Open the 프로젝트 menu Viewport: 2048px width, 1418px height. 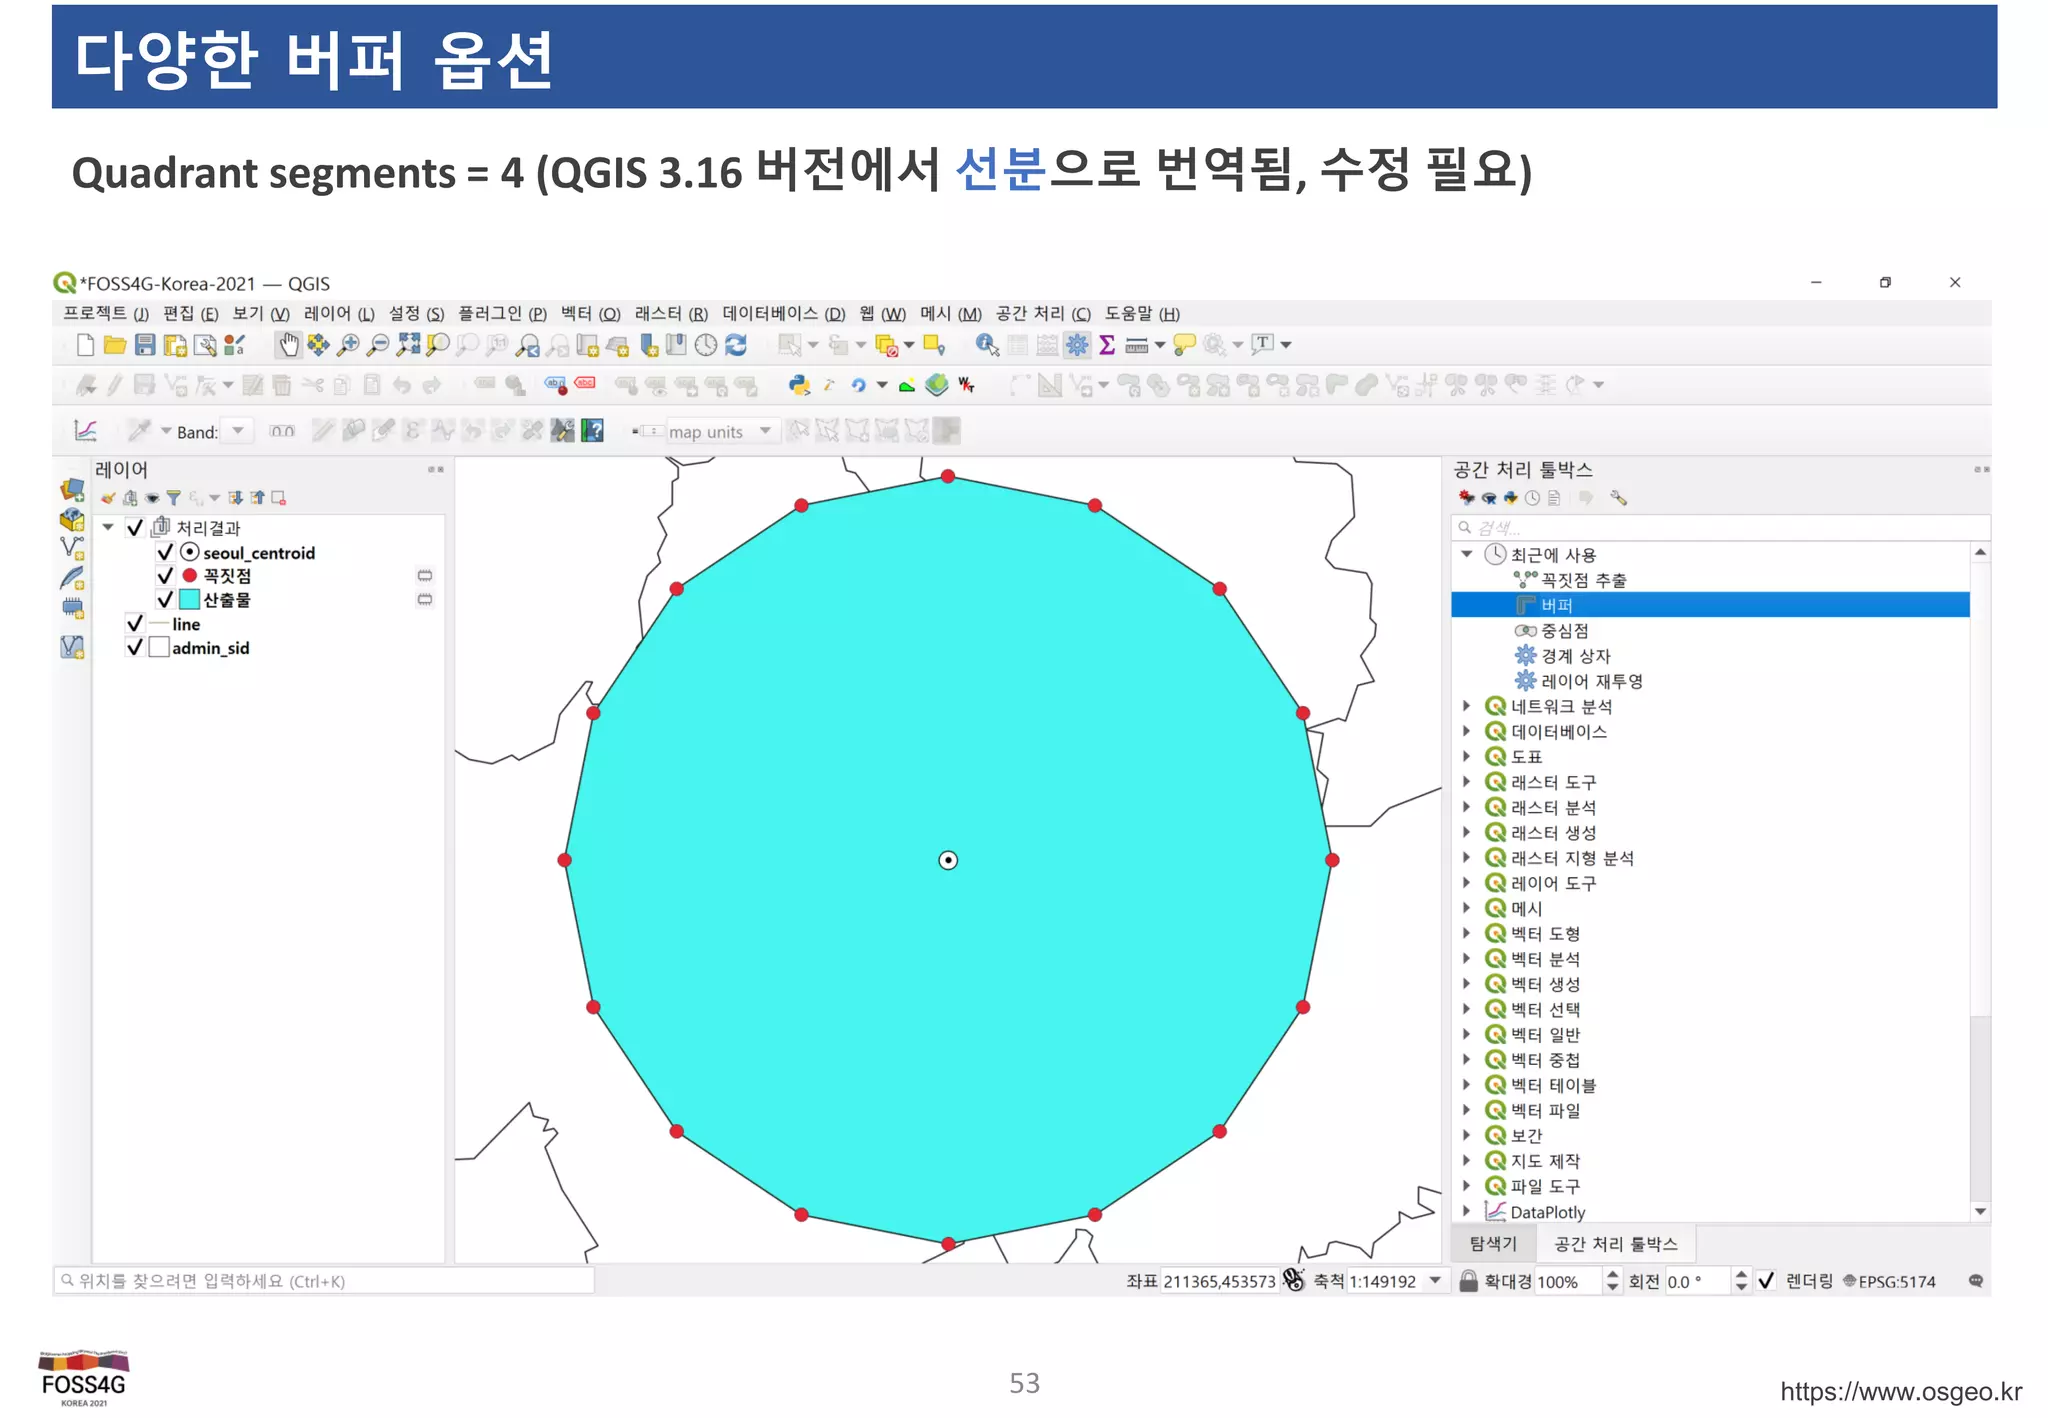[x=105, y=314]
